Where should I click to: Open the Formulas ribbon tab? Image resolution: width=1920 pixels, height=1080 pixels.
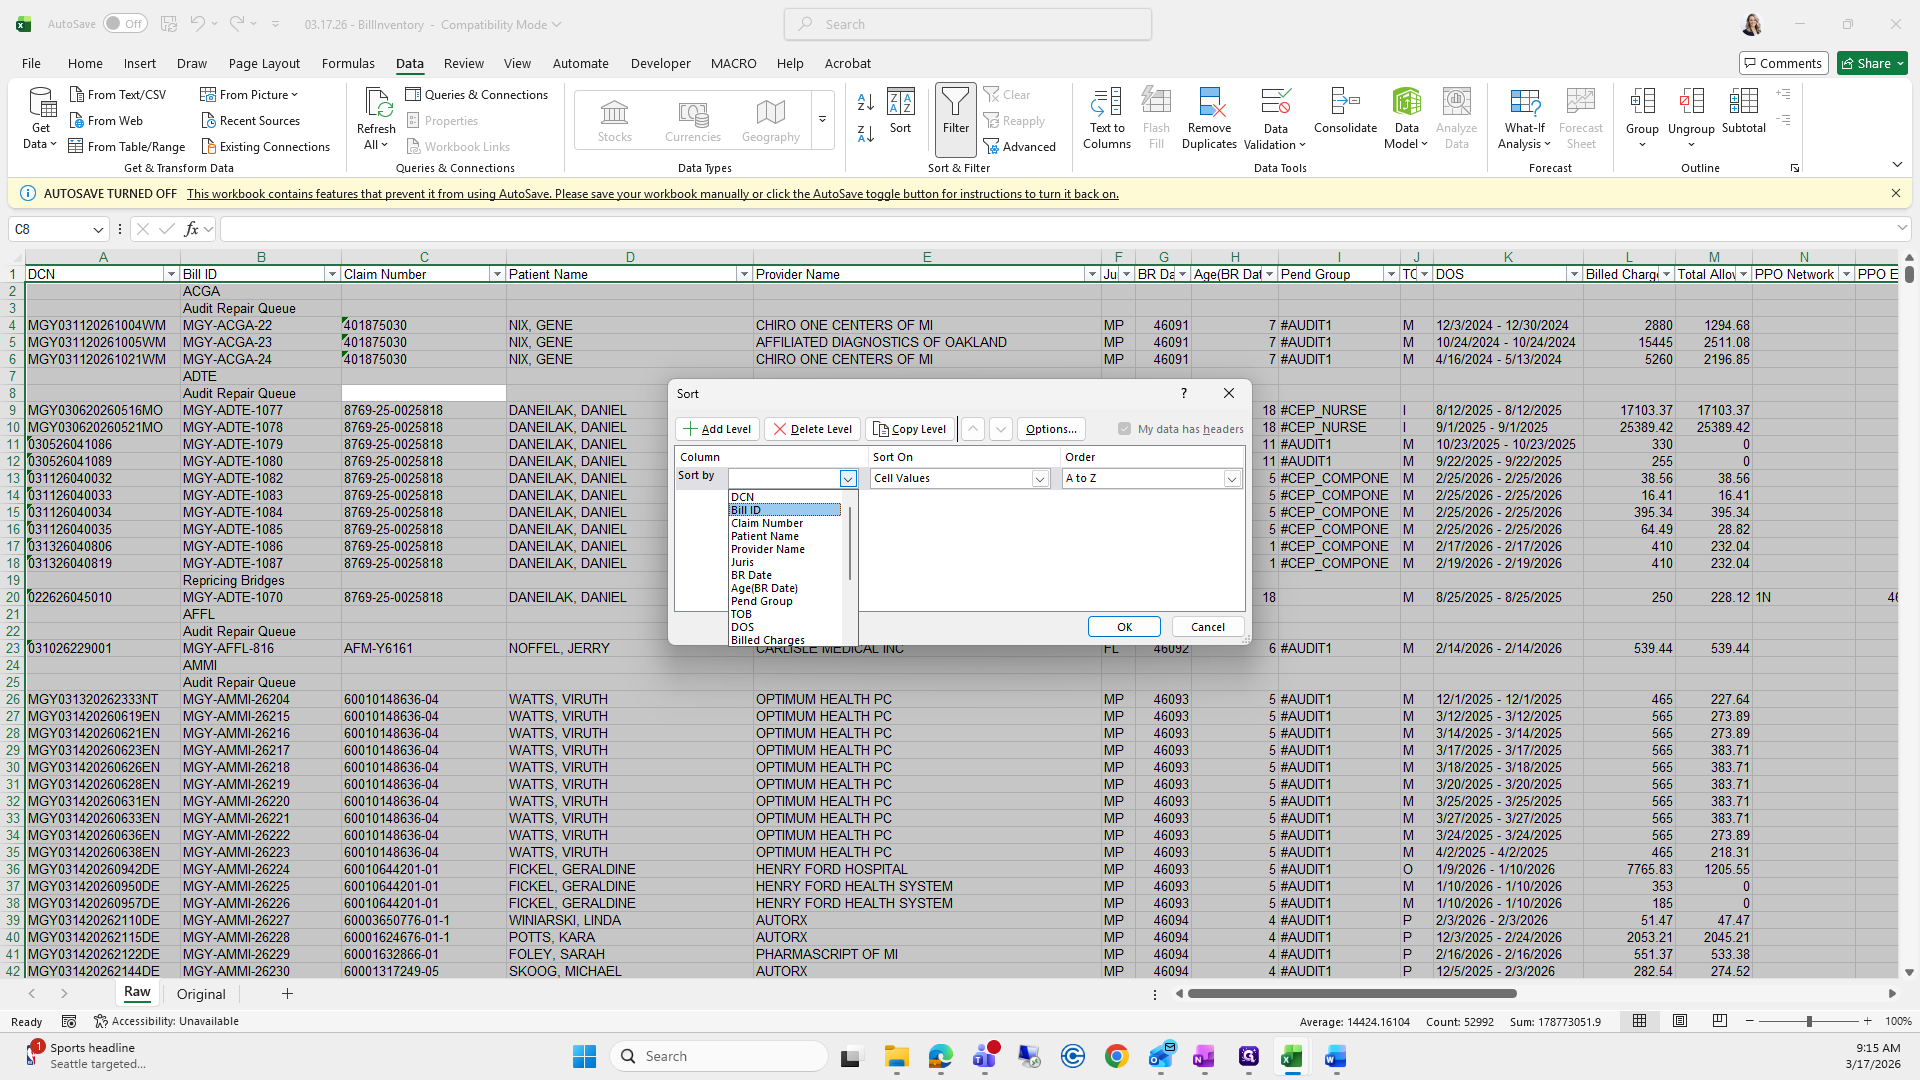(x=348, y=63)
